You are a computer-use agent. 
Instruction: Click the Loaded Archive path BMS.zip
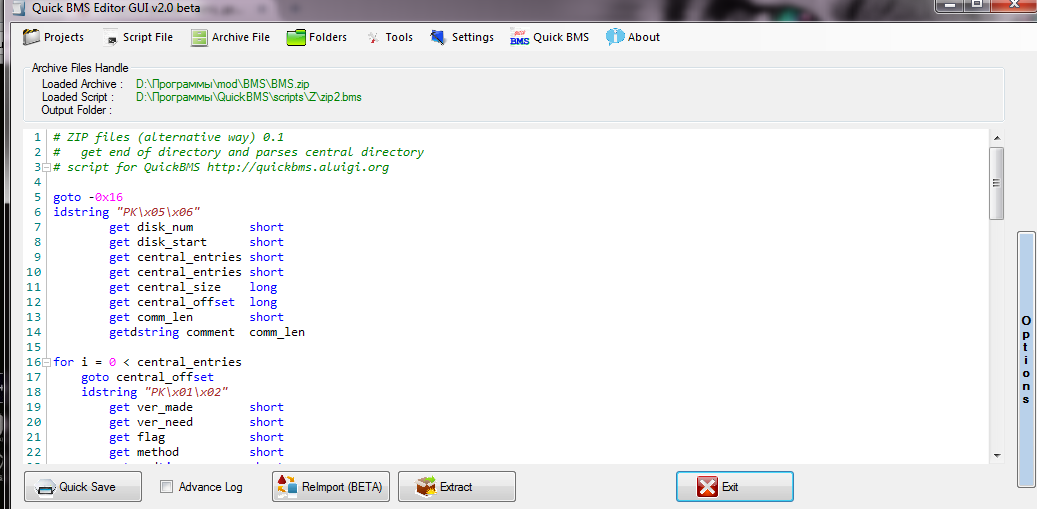point(222,84)
